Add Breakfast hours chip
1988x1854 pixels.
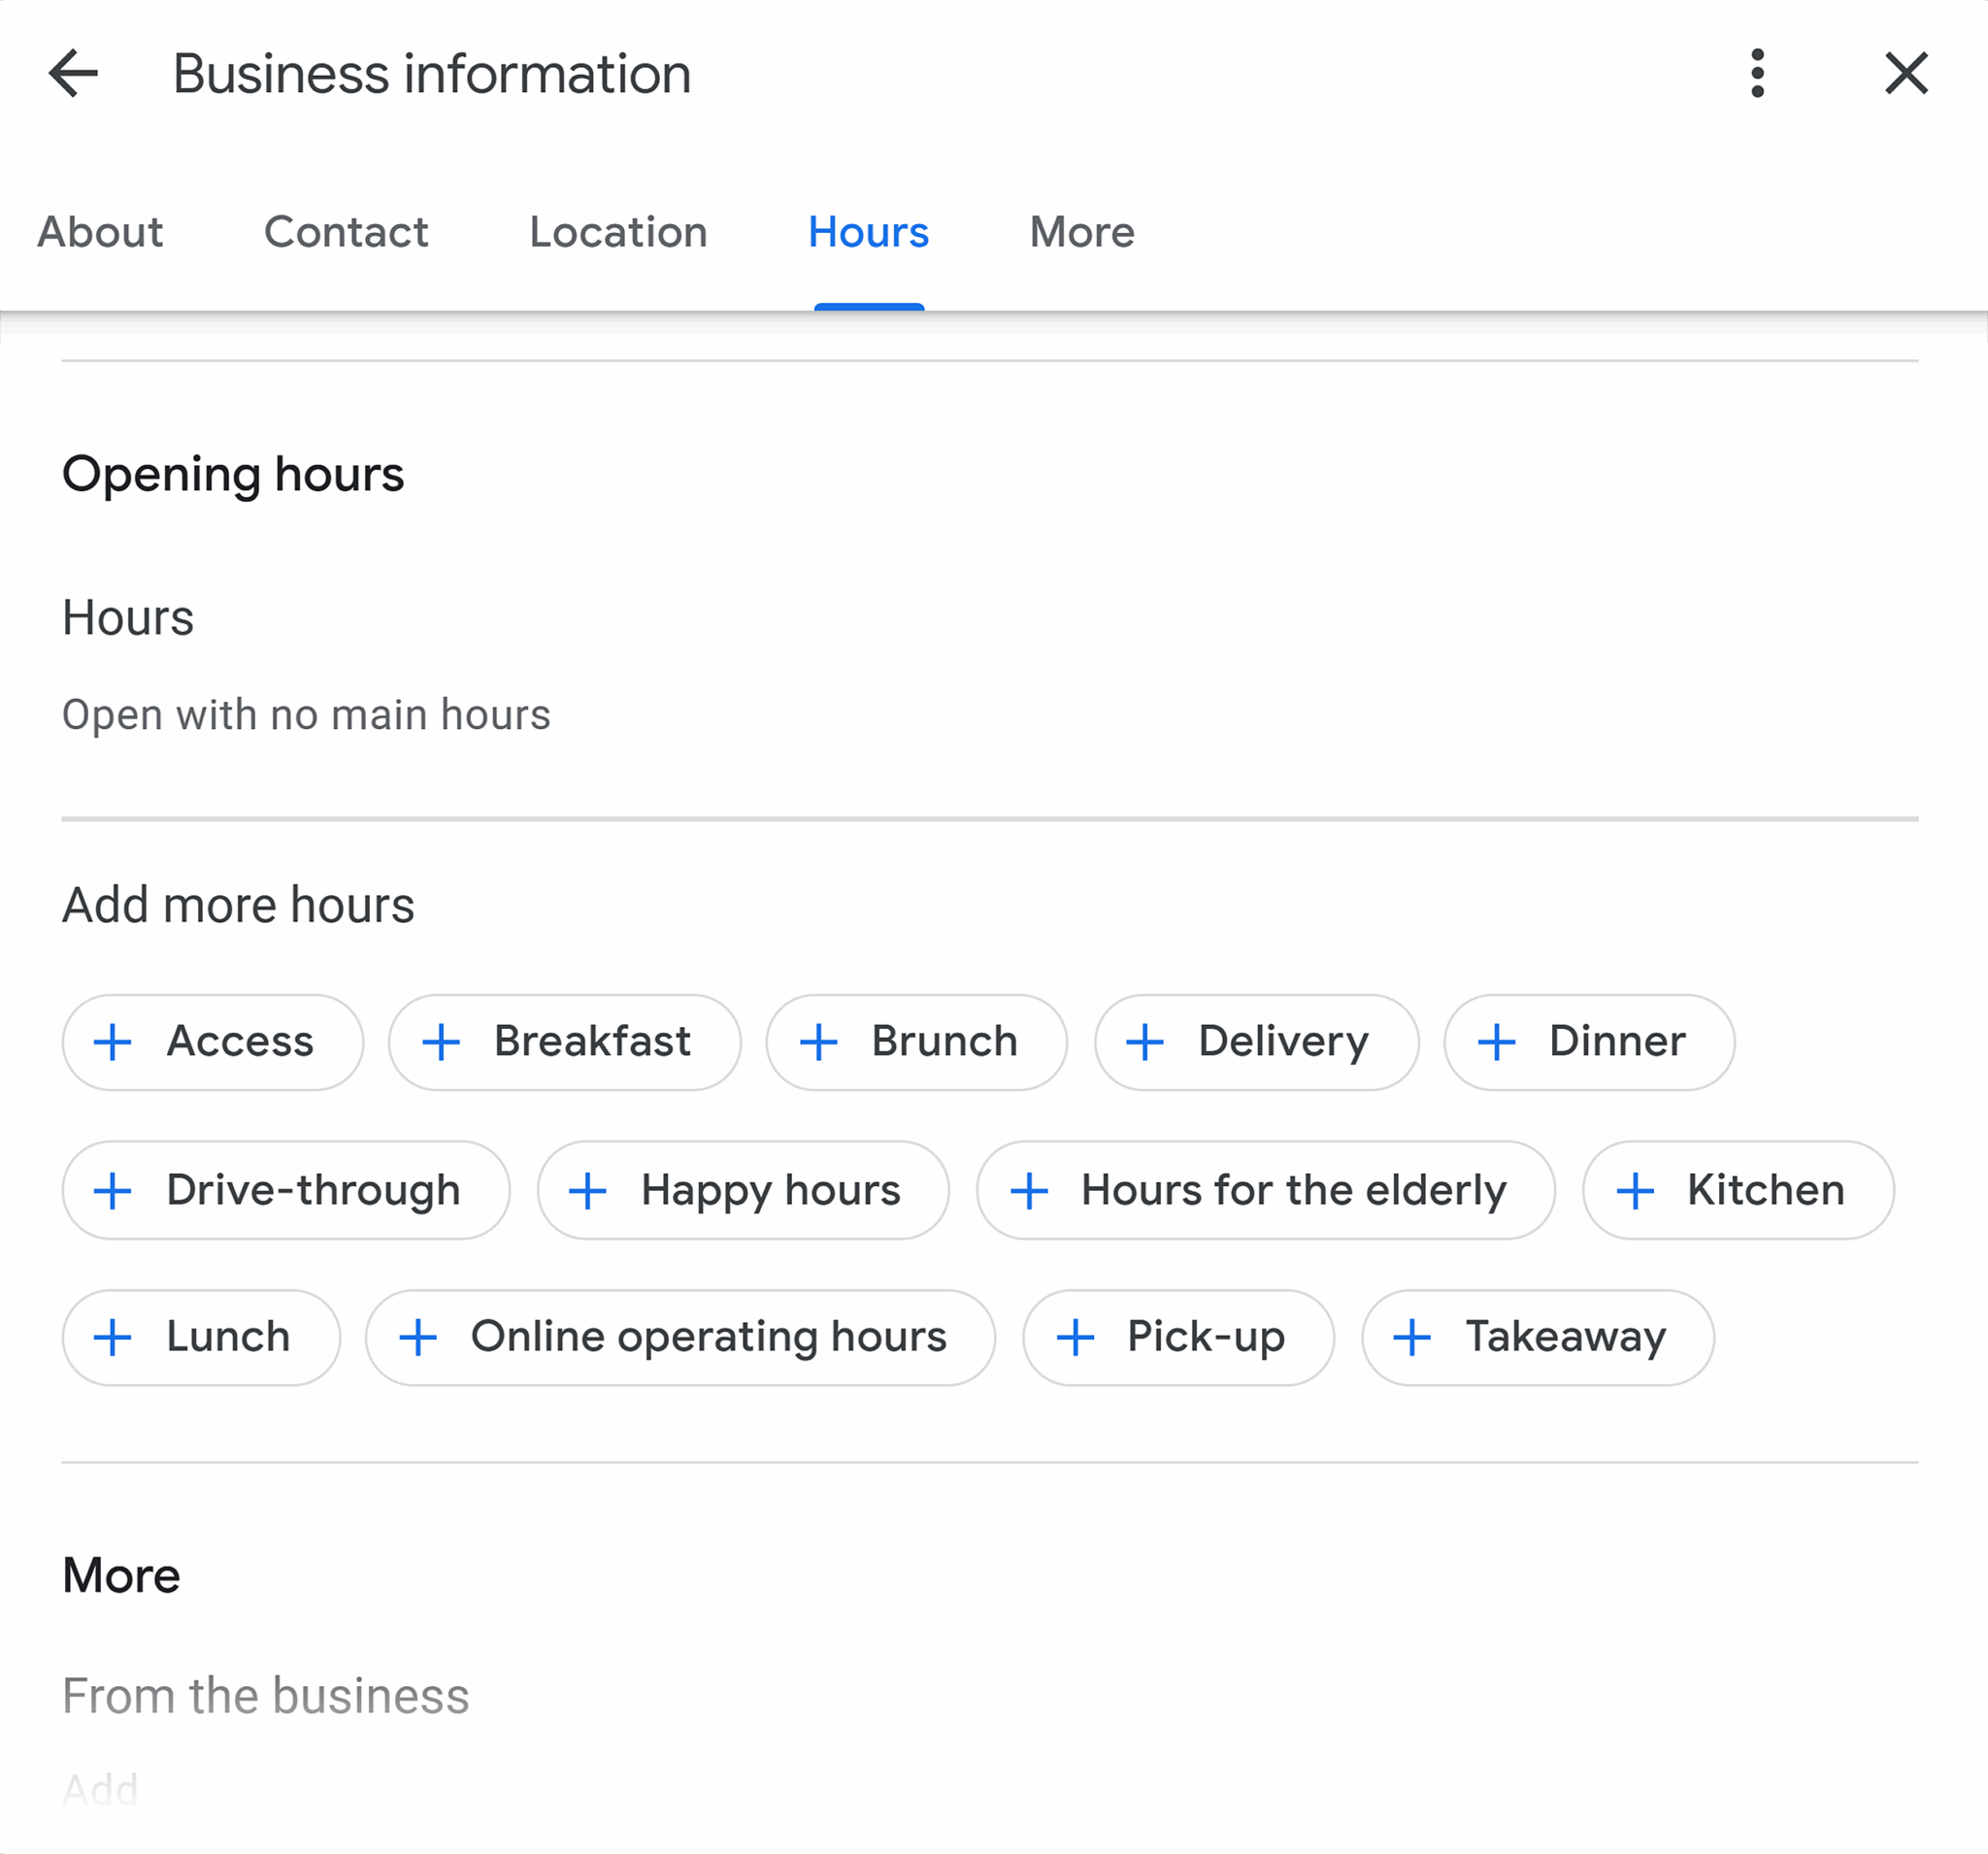click(x=565, y=1042)
